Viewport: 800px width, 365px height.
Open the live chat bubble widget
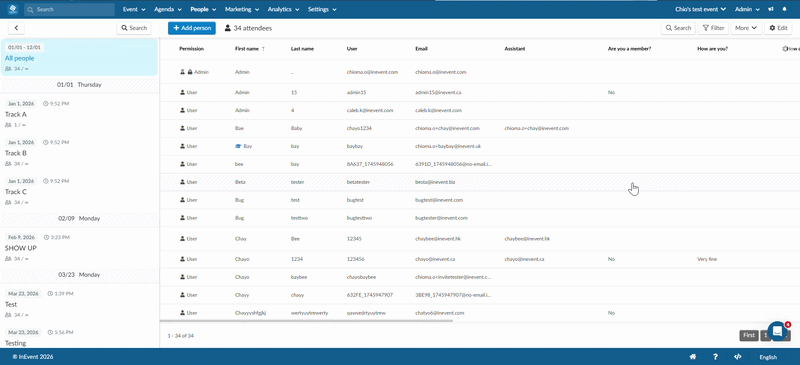[x=778, y=331]
